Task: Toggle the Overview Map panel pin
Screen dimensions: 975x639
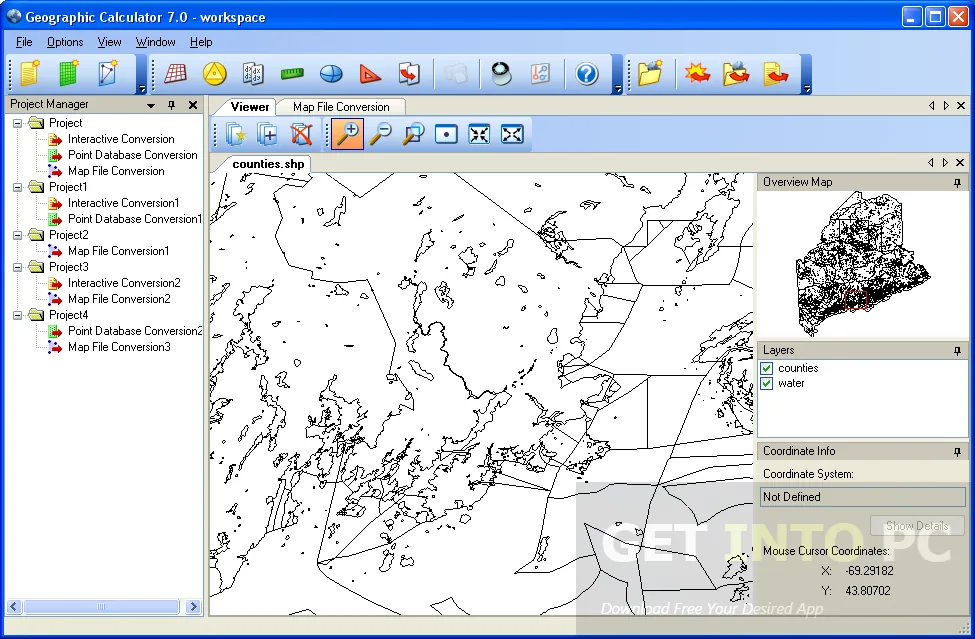Action: coord(957,183)
